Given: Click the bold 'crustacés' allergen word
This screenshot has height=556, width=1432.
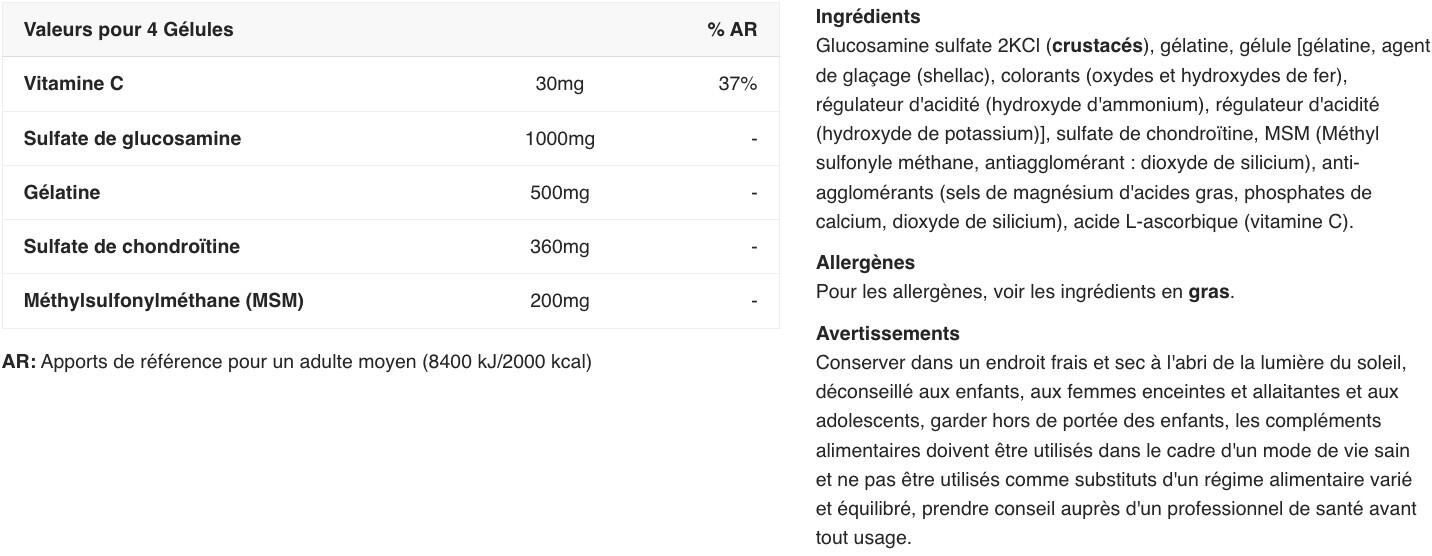Looking at the screenshot, I should (x=1097, y=46).
